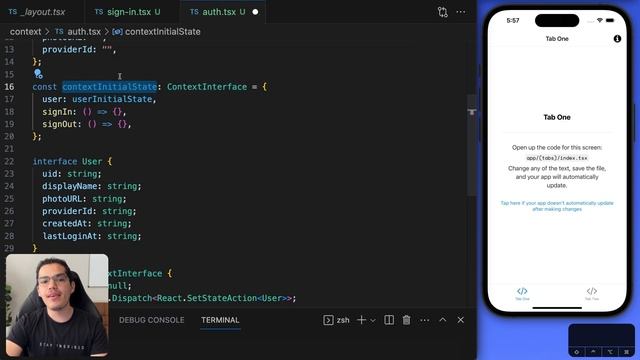Click signOut property on line 19

[x=60, y=124]
